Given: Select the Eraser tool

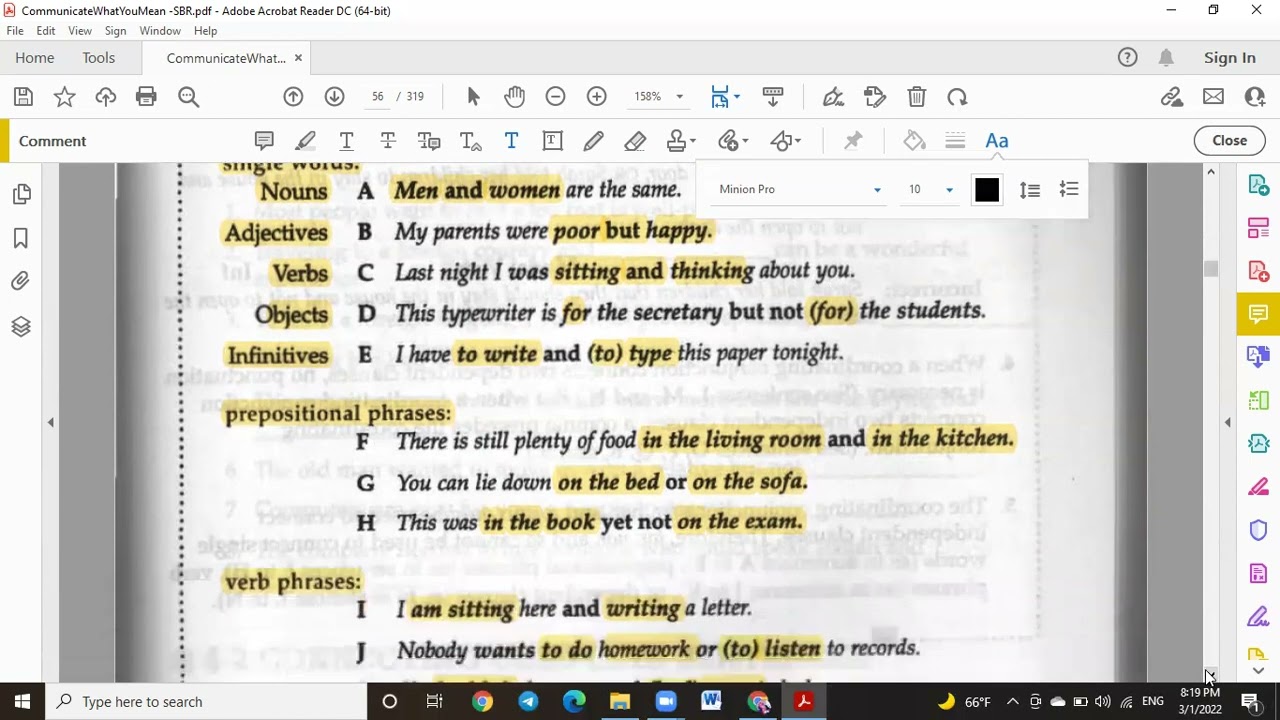Looking at the screenshot, I should [x=635, y=141].
